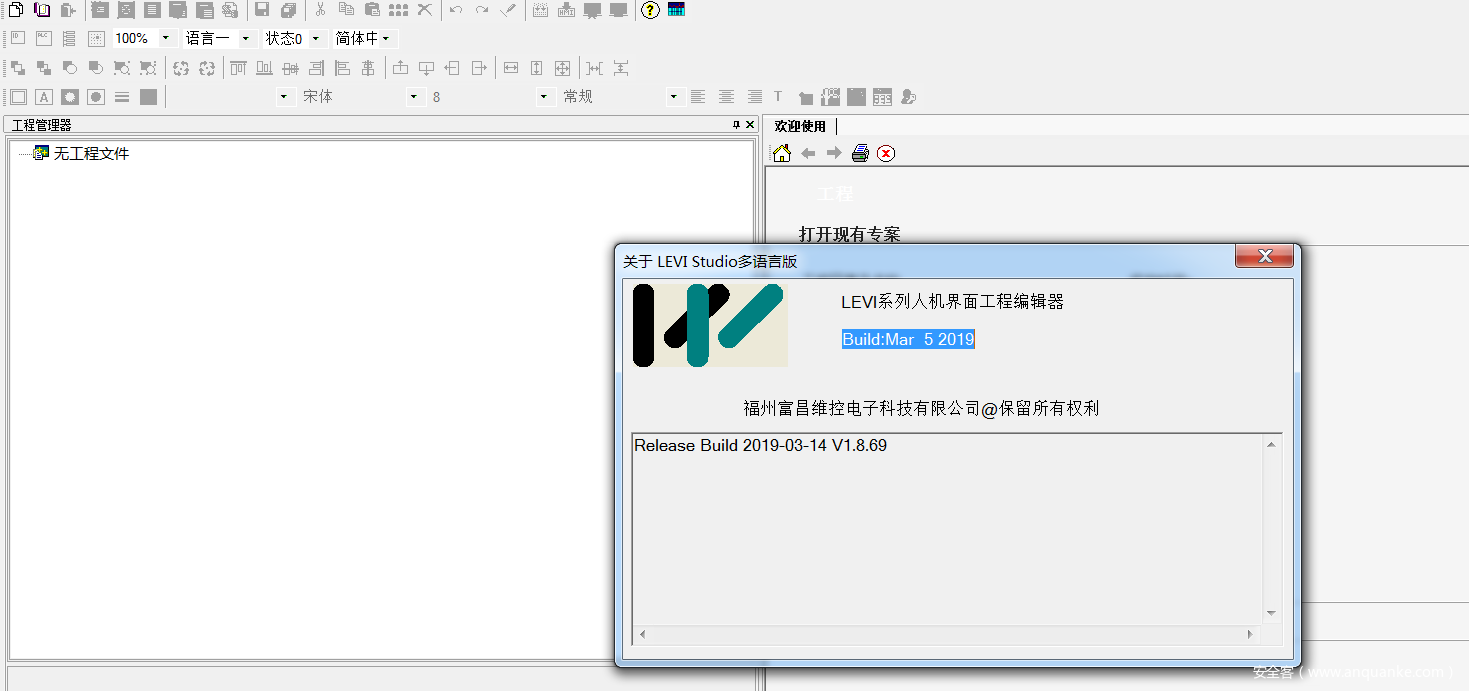Viewport: 1469px width, 691px height.
Task: Open the 100% zoom dropdown
Action: 166,38
